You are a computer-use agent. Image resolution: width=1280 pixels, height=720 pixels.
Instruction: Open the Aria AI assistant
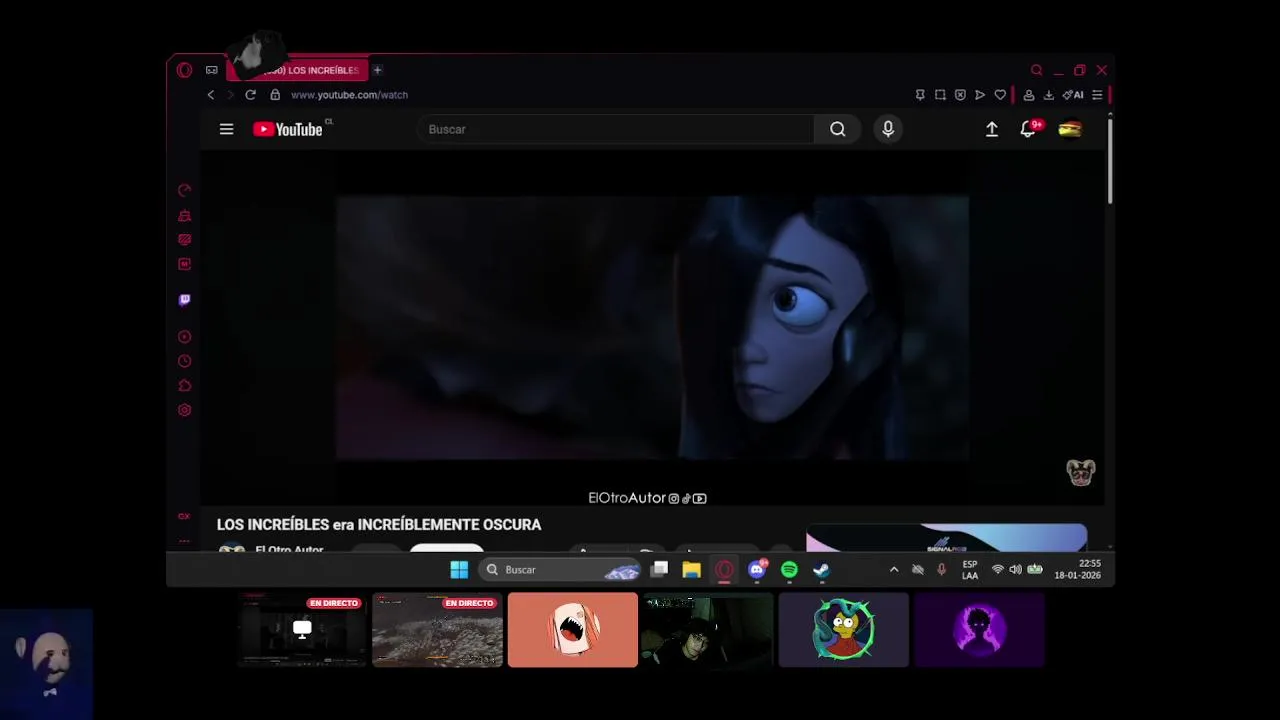point(1073,95)
